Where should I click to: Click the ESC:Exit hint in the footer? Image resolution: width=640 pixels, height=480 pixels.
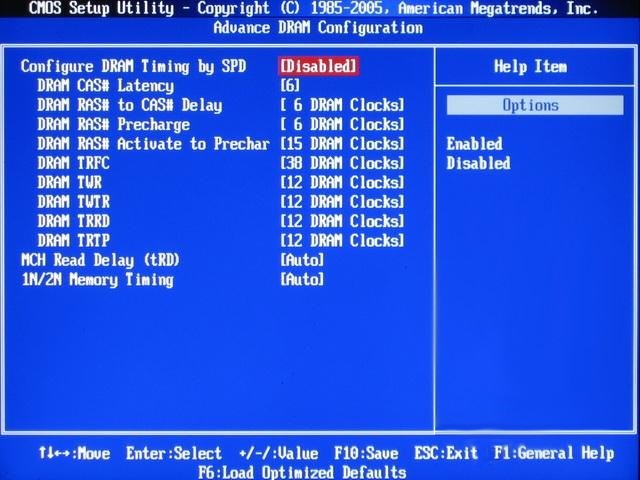(446, 453)
